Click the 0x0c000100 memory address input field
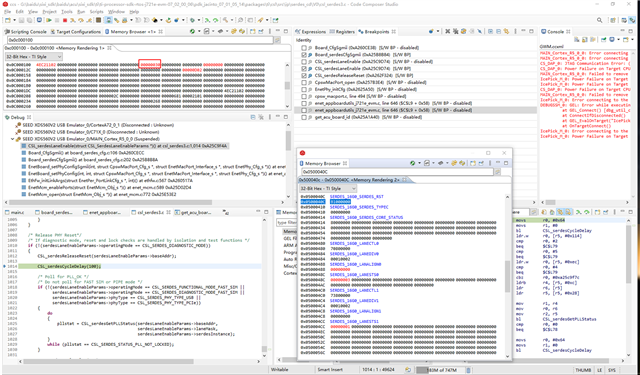The width and height of the screenshot is (640, 375). pos(140,40)
